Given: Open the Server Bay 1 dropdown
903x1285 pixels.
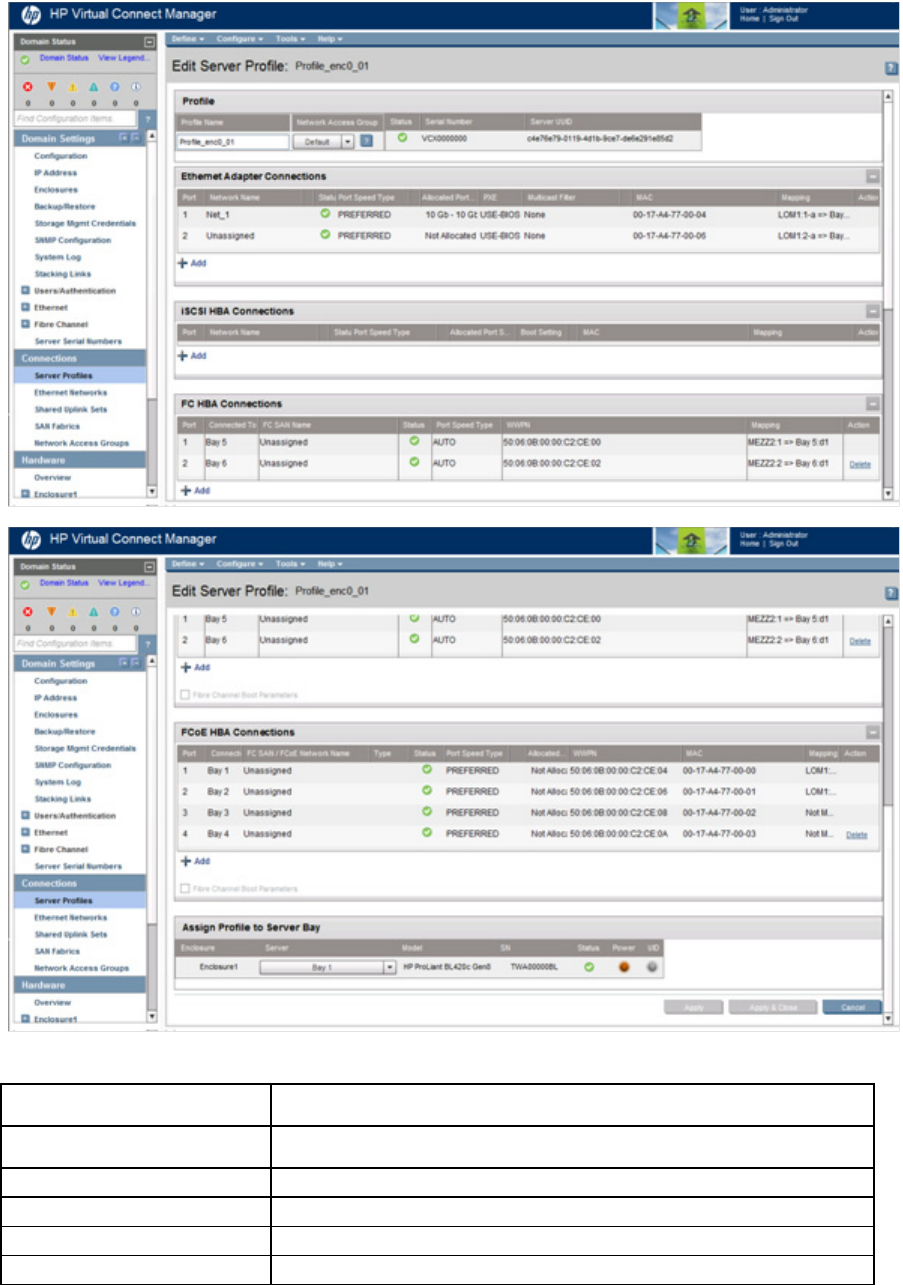Looking at the screenshot, I should coord(329,967).
